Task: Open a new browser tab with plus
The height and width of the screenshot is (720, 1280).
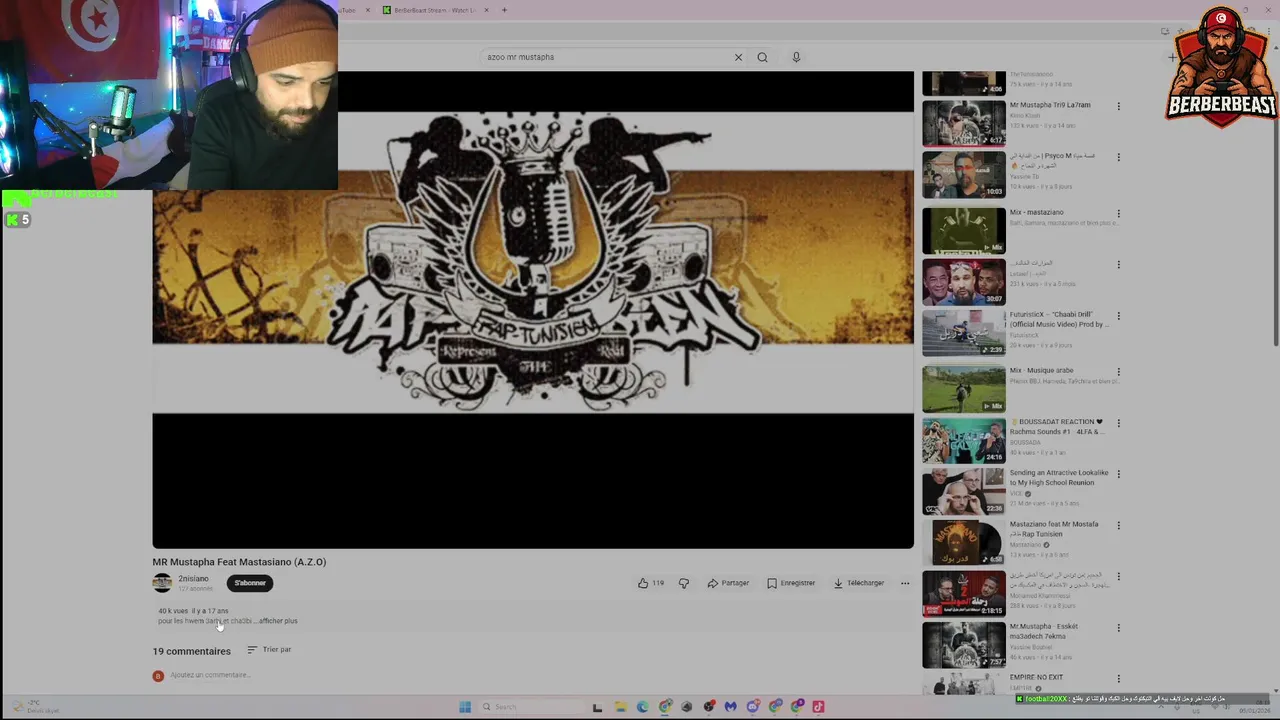Action: pyautogui.click(x=504, y=10)
